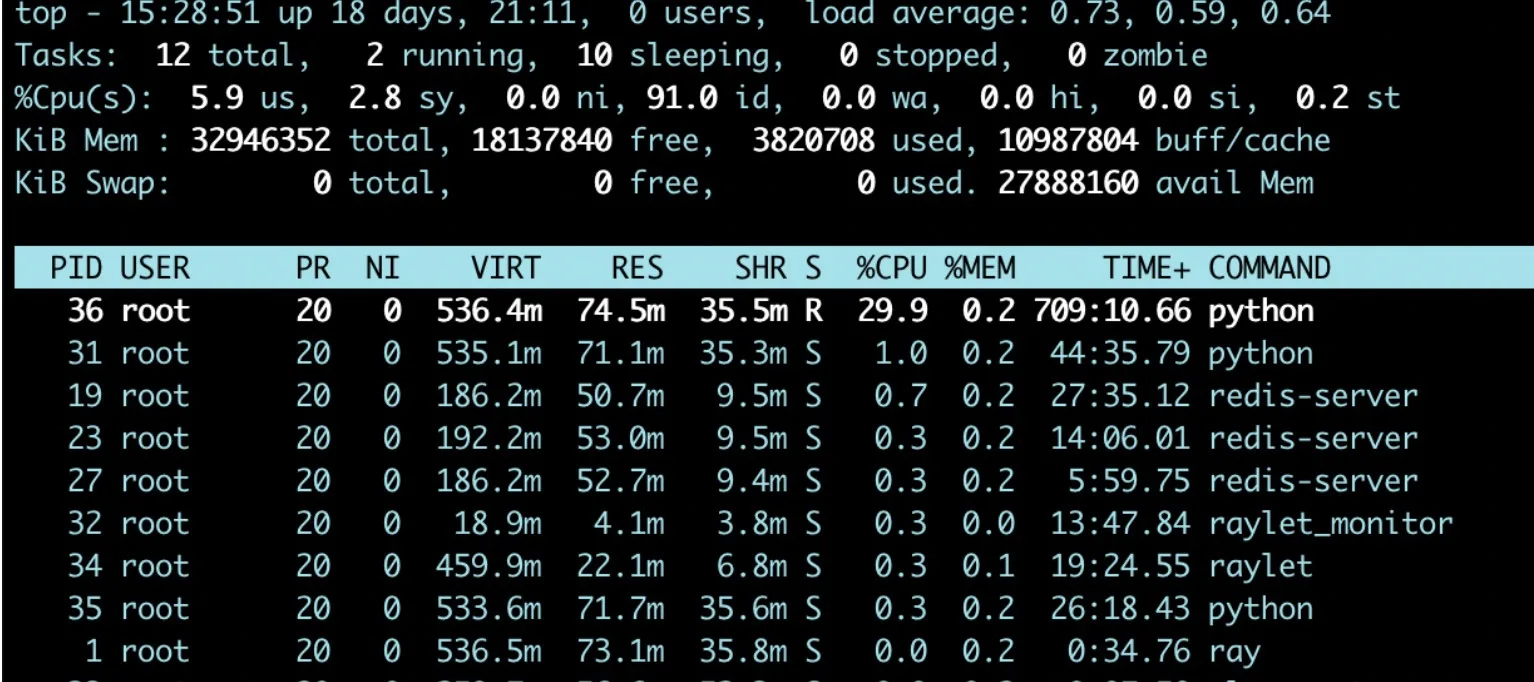Click the 29.9 CPU usage value
Viewport: 1534px width, 682px height.
(891, 311)
